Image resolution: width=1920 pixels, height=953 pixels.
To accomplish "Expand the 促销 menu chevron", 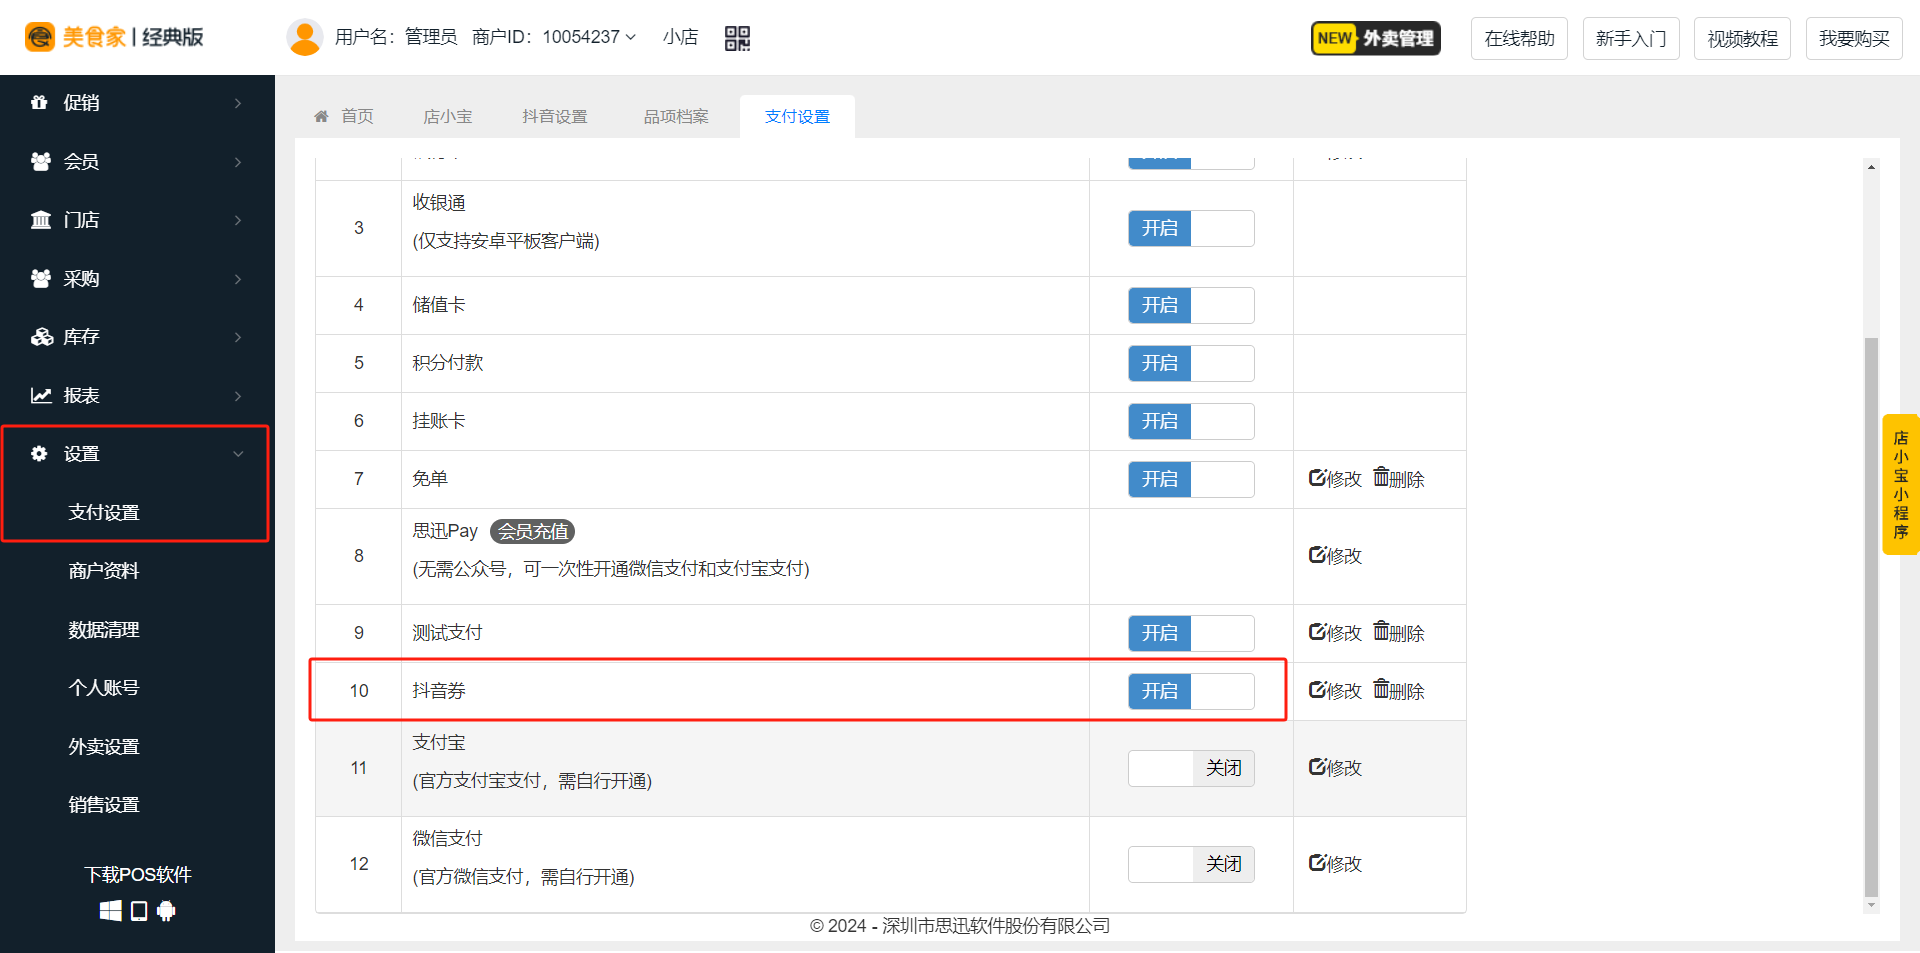I will pos(238,103).
